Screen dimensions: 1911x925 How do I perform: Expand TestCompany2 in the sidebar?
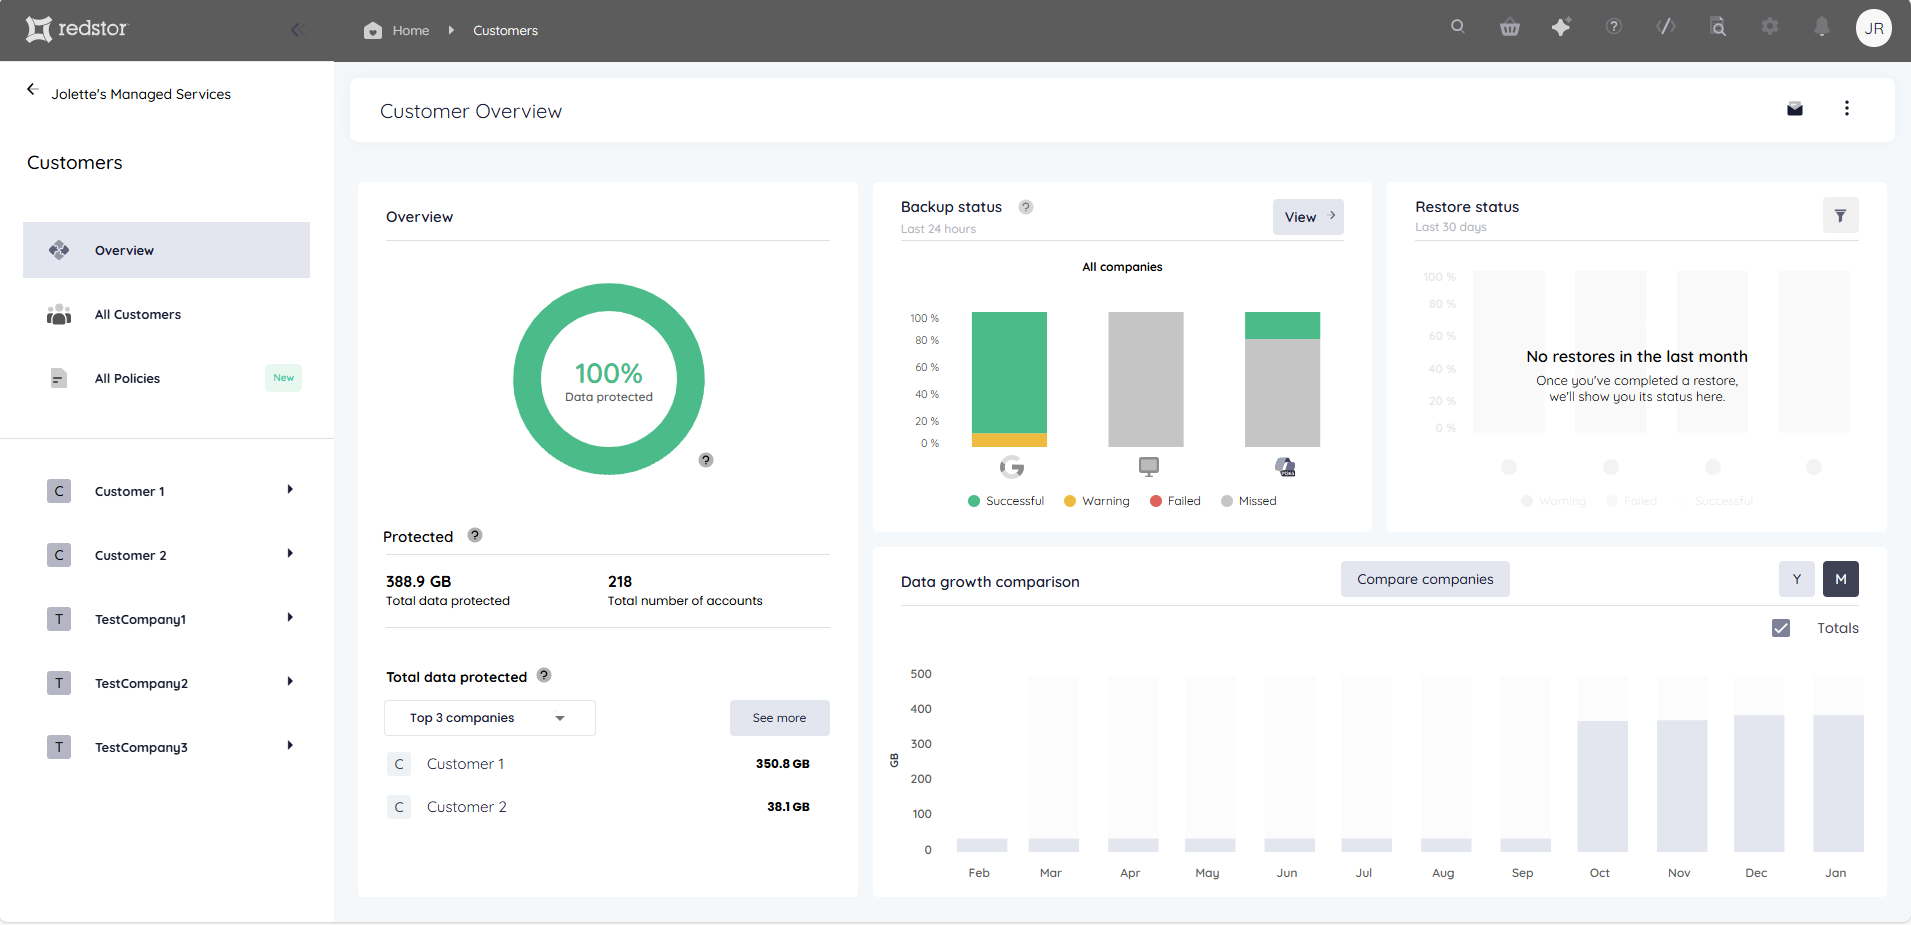click(x=290, y=682)
